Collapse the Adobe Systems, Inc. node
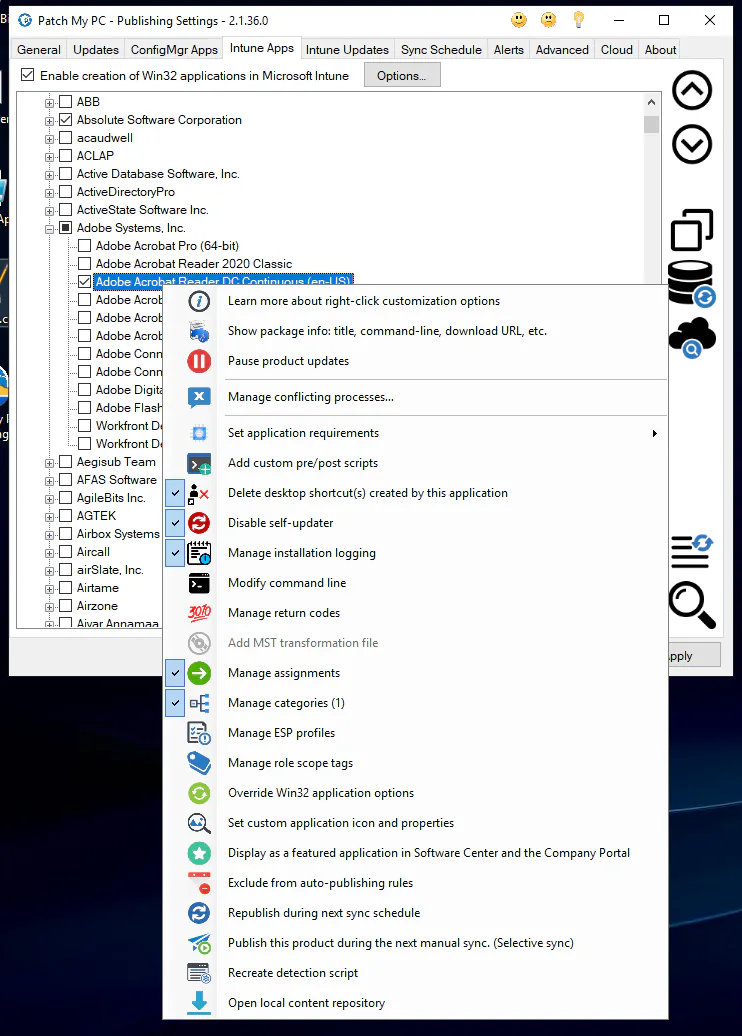 click(x=50, y=229)
